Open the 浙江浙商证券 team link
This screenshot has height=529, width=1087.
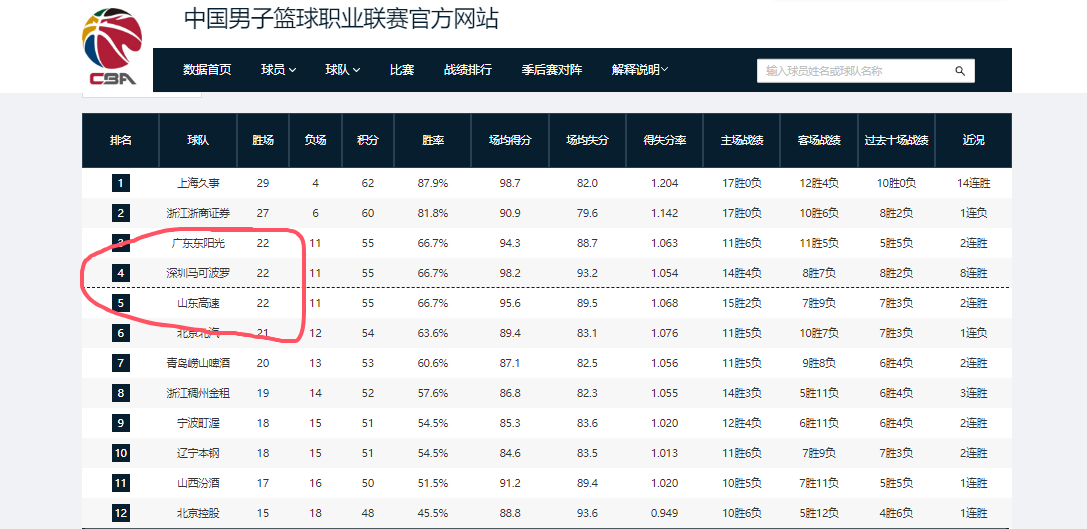pyautogui.click(x=198, y=213)
